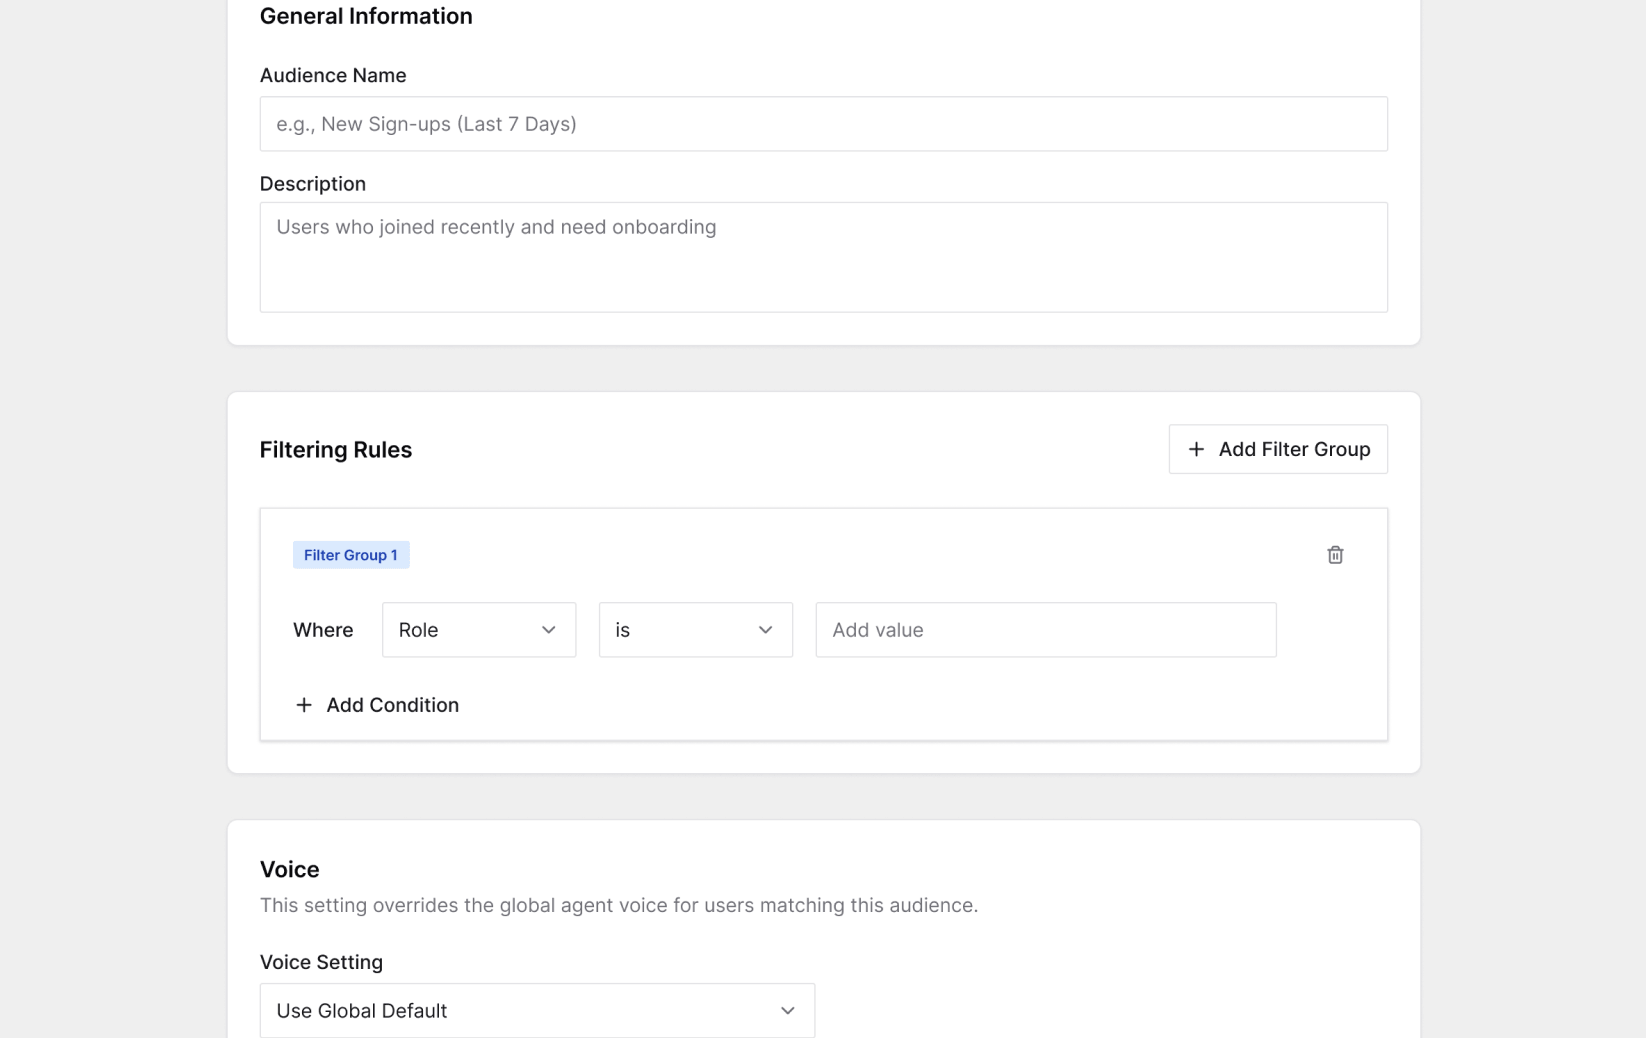This screenshot has width=1646, height=1038.
Task: Open the 'is' operator dropdown
Action: 695,630
